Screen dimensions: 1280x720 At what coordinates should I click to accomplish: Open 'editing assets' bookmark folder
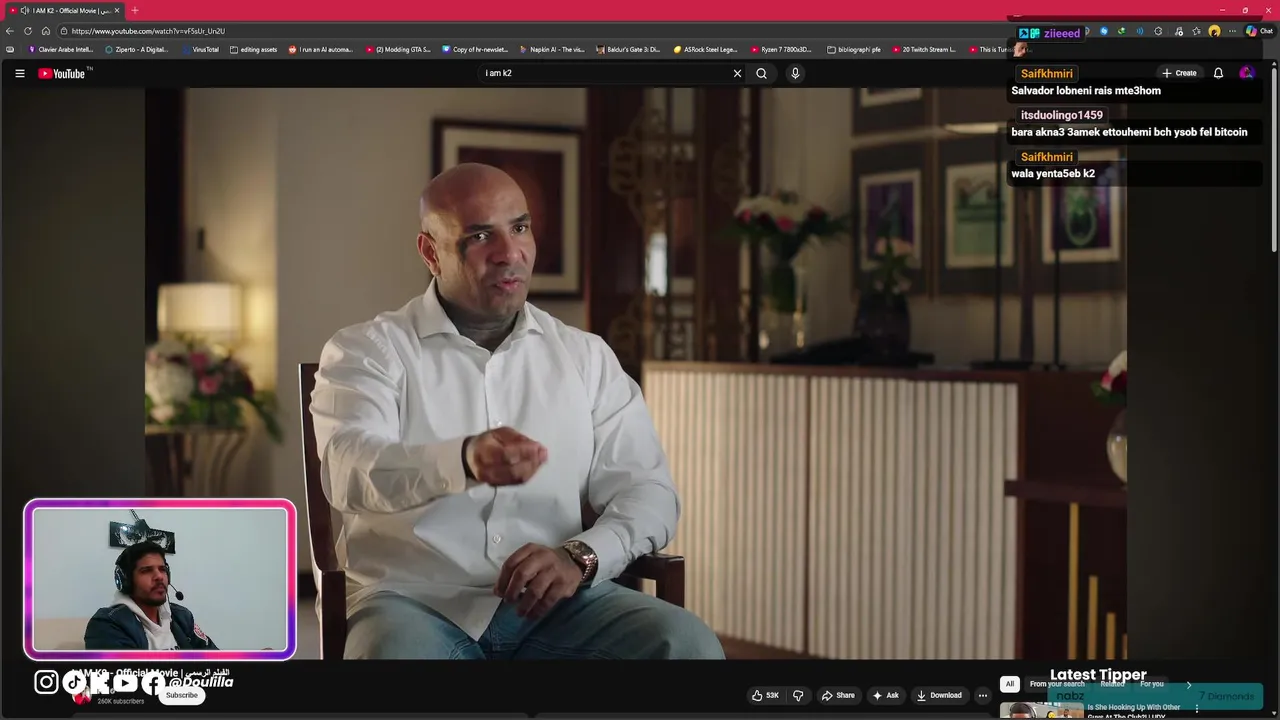[253, 49]
